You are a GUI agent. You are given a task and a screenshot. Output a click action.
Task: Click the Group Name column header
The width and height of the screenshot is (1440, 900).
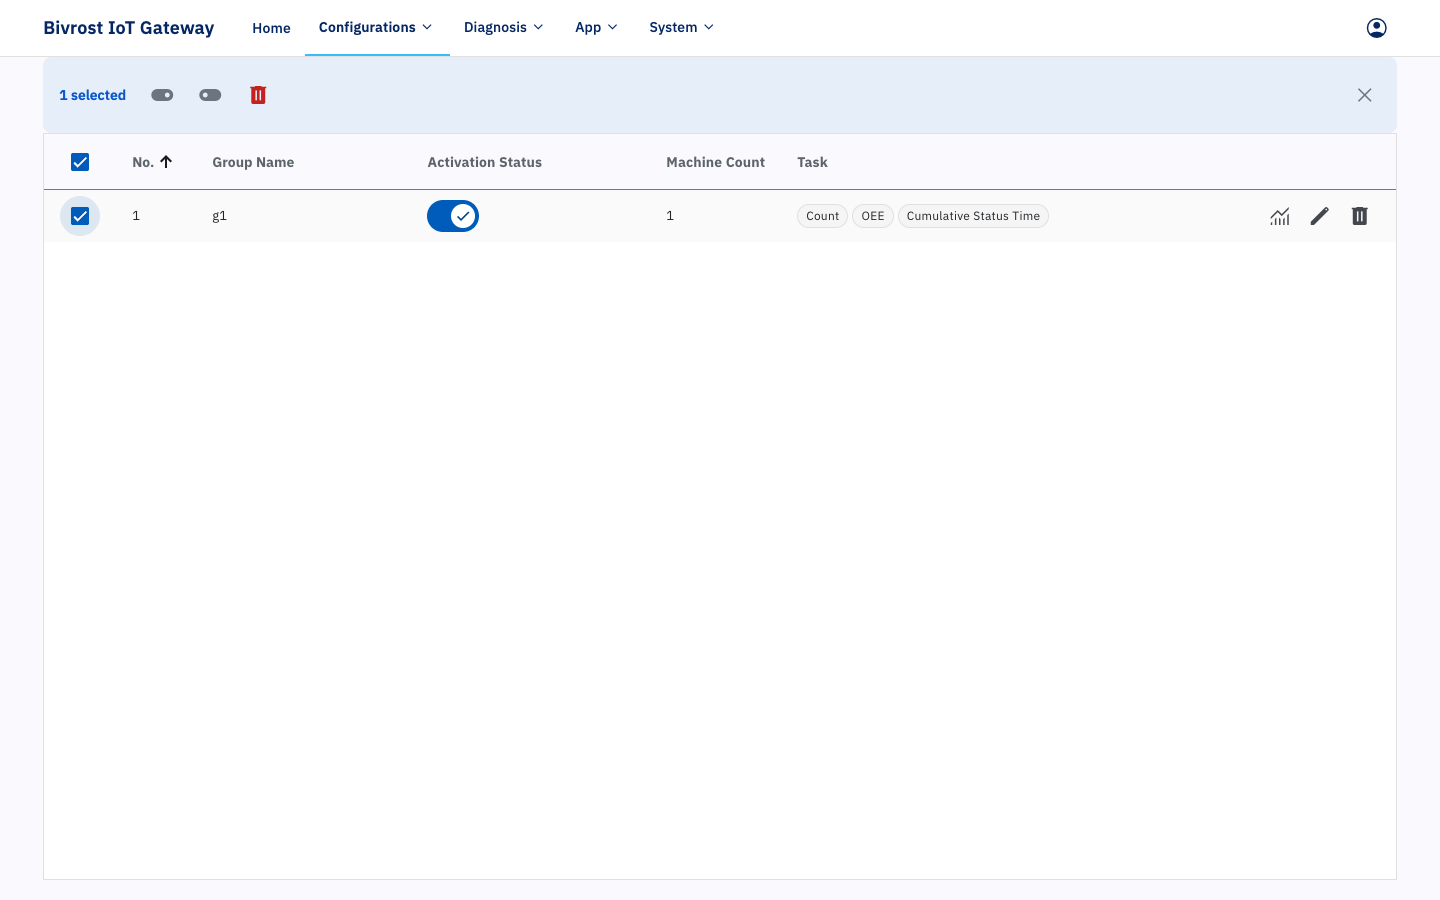[253, 162]
